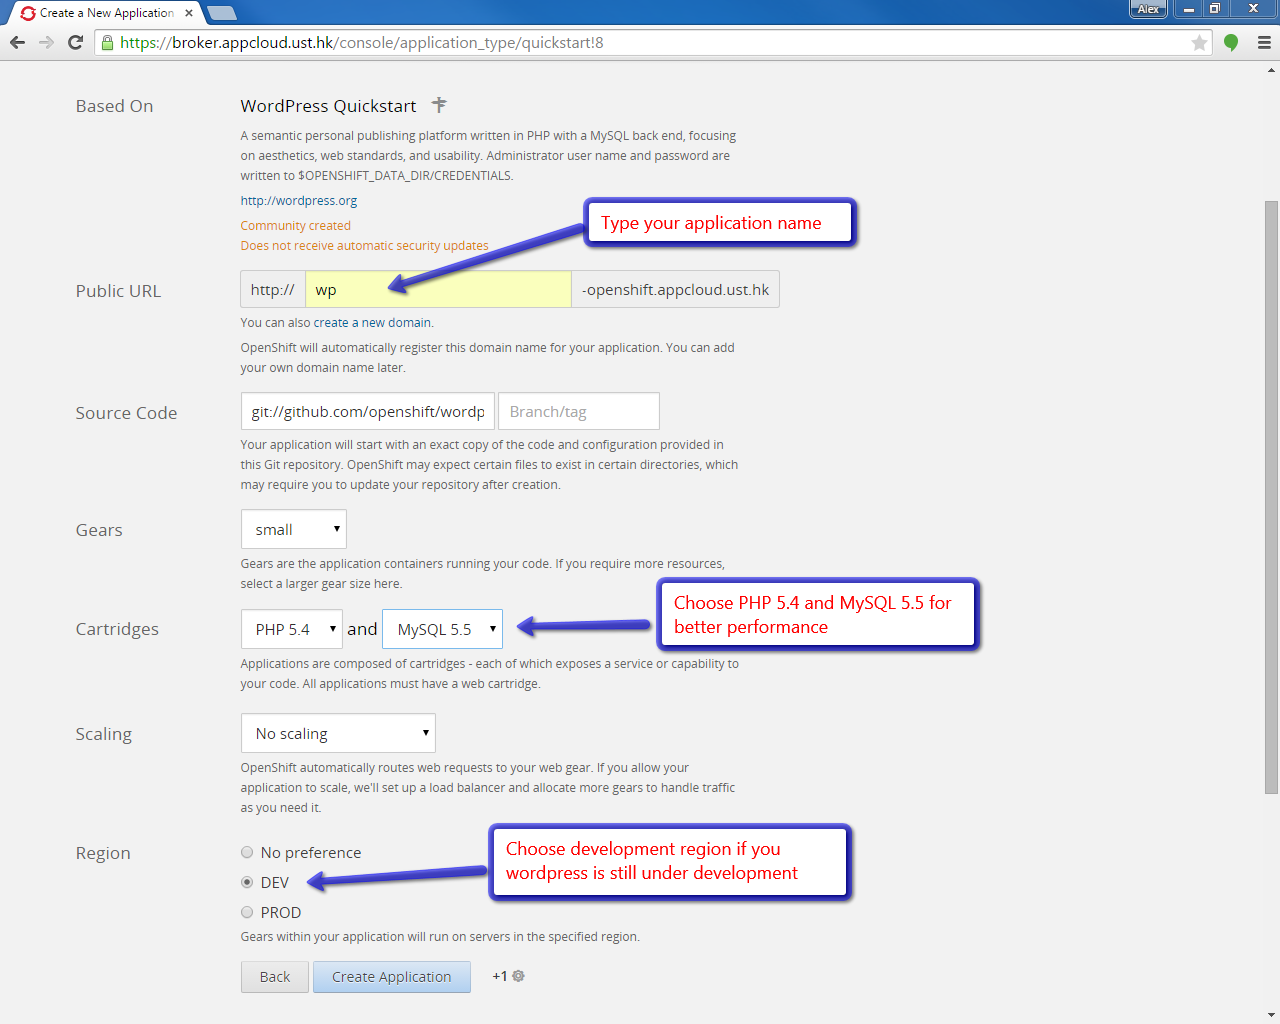Click the gear icon next to +1
1280x1024 pixels.
click(518, 976)
